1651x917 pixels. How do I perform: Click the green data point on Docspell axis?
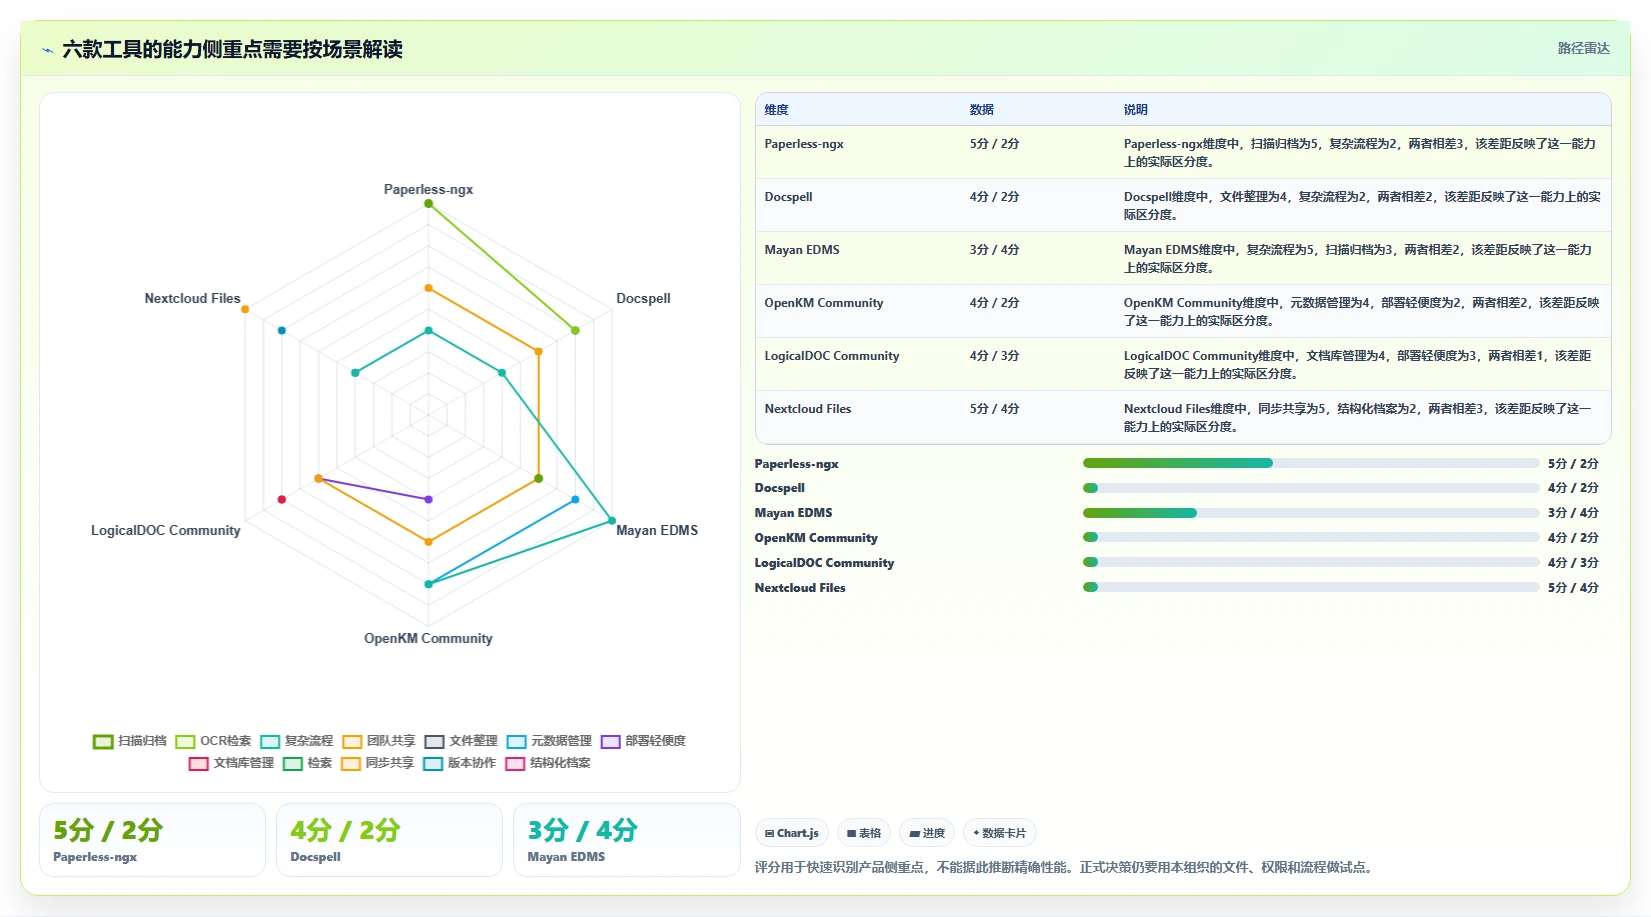[x=575, y=331]
